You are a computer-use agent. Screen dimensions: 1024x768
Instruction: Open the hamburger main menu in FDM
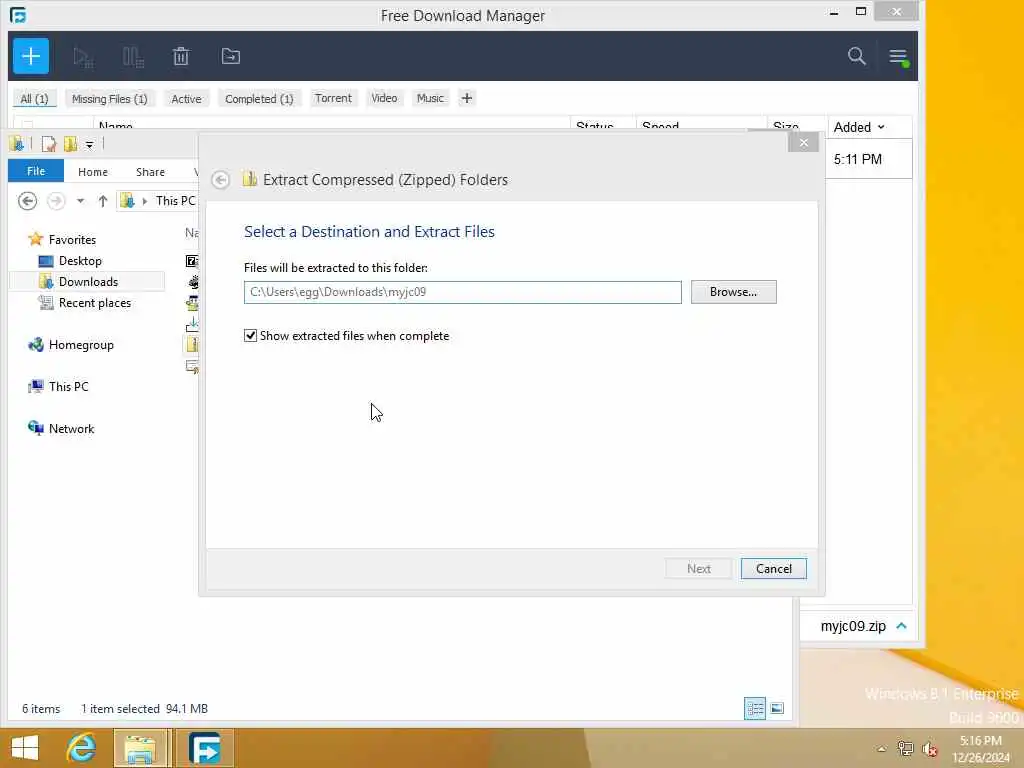point(898,57)
